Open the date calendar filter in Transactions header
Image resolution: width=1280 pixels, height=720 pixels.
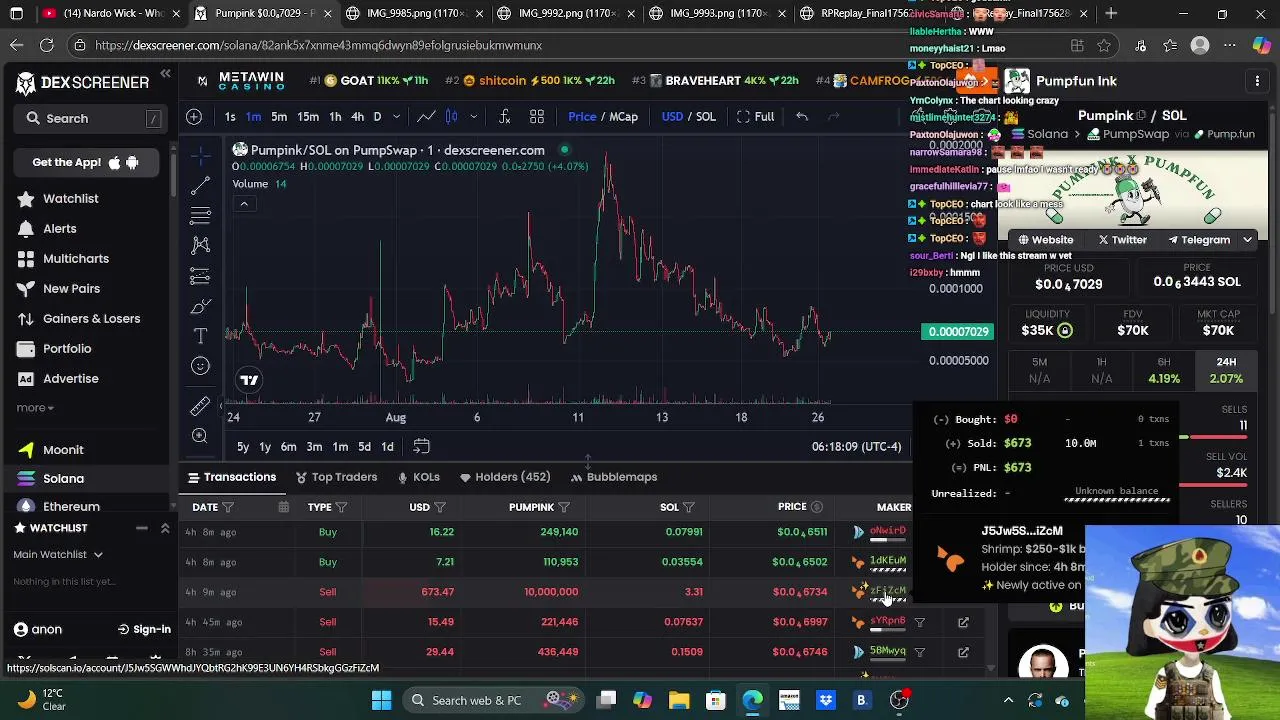pos(284,507)
